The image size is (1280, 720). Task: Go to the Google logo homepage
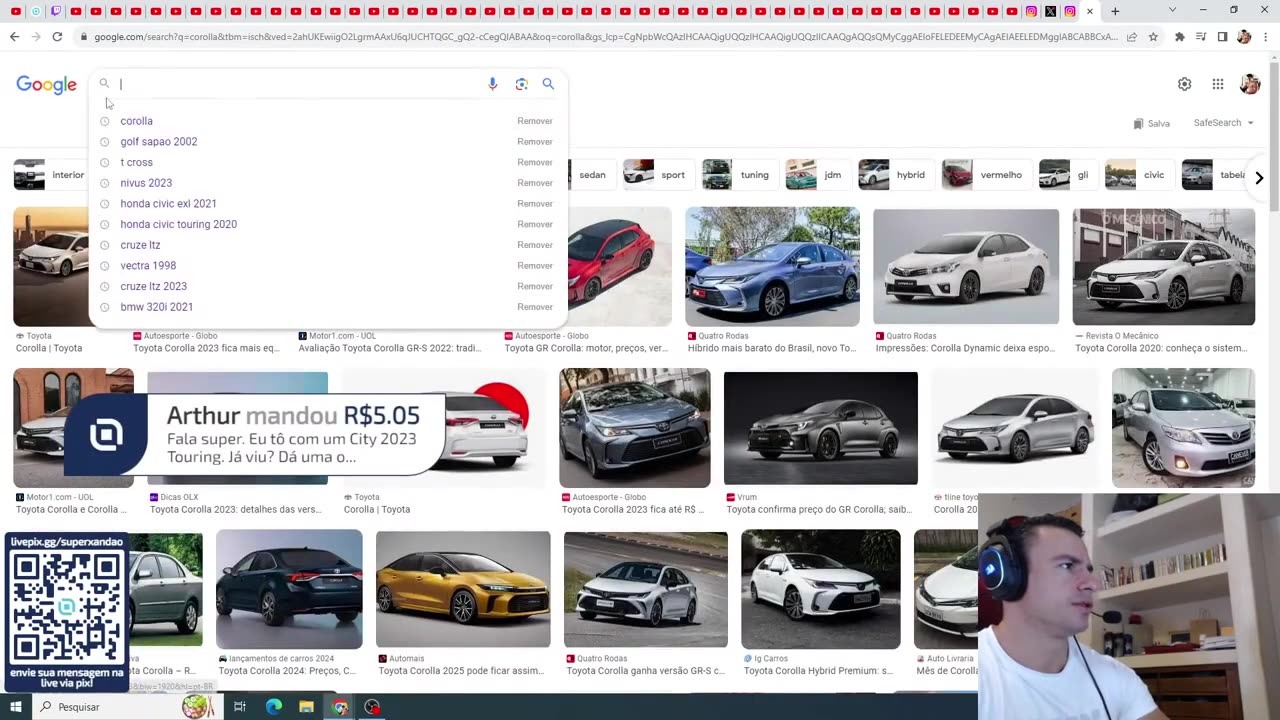click(x=46, y=85)
